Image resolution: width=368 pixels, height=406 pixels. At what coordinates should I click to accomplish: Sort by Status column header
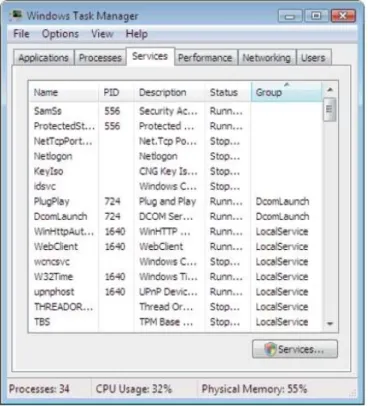(228, 92)
